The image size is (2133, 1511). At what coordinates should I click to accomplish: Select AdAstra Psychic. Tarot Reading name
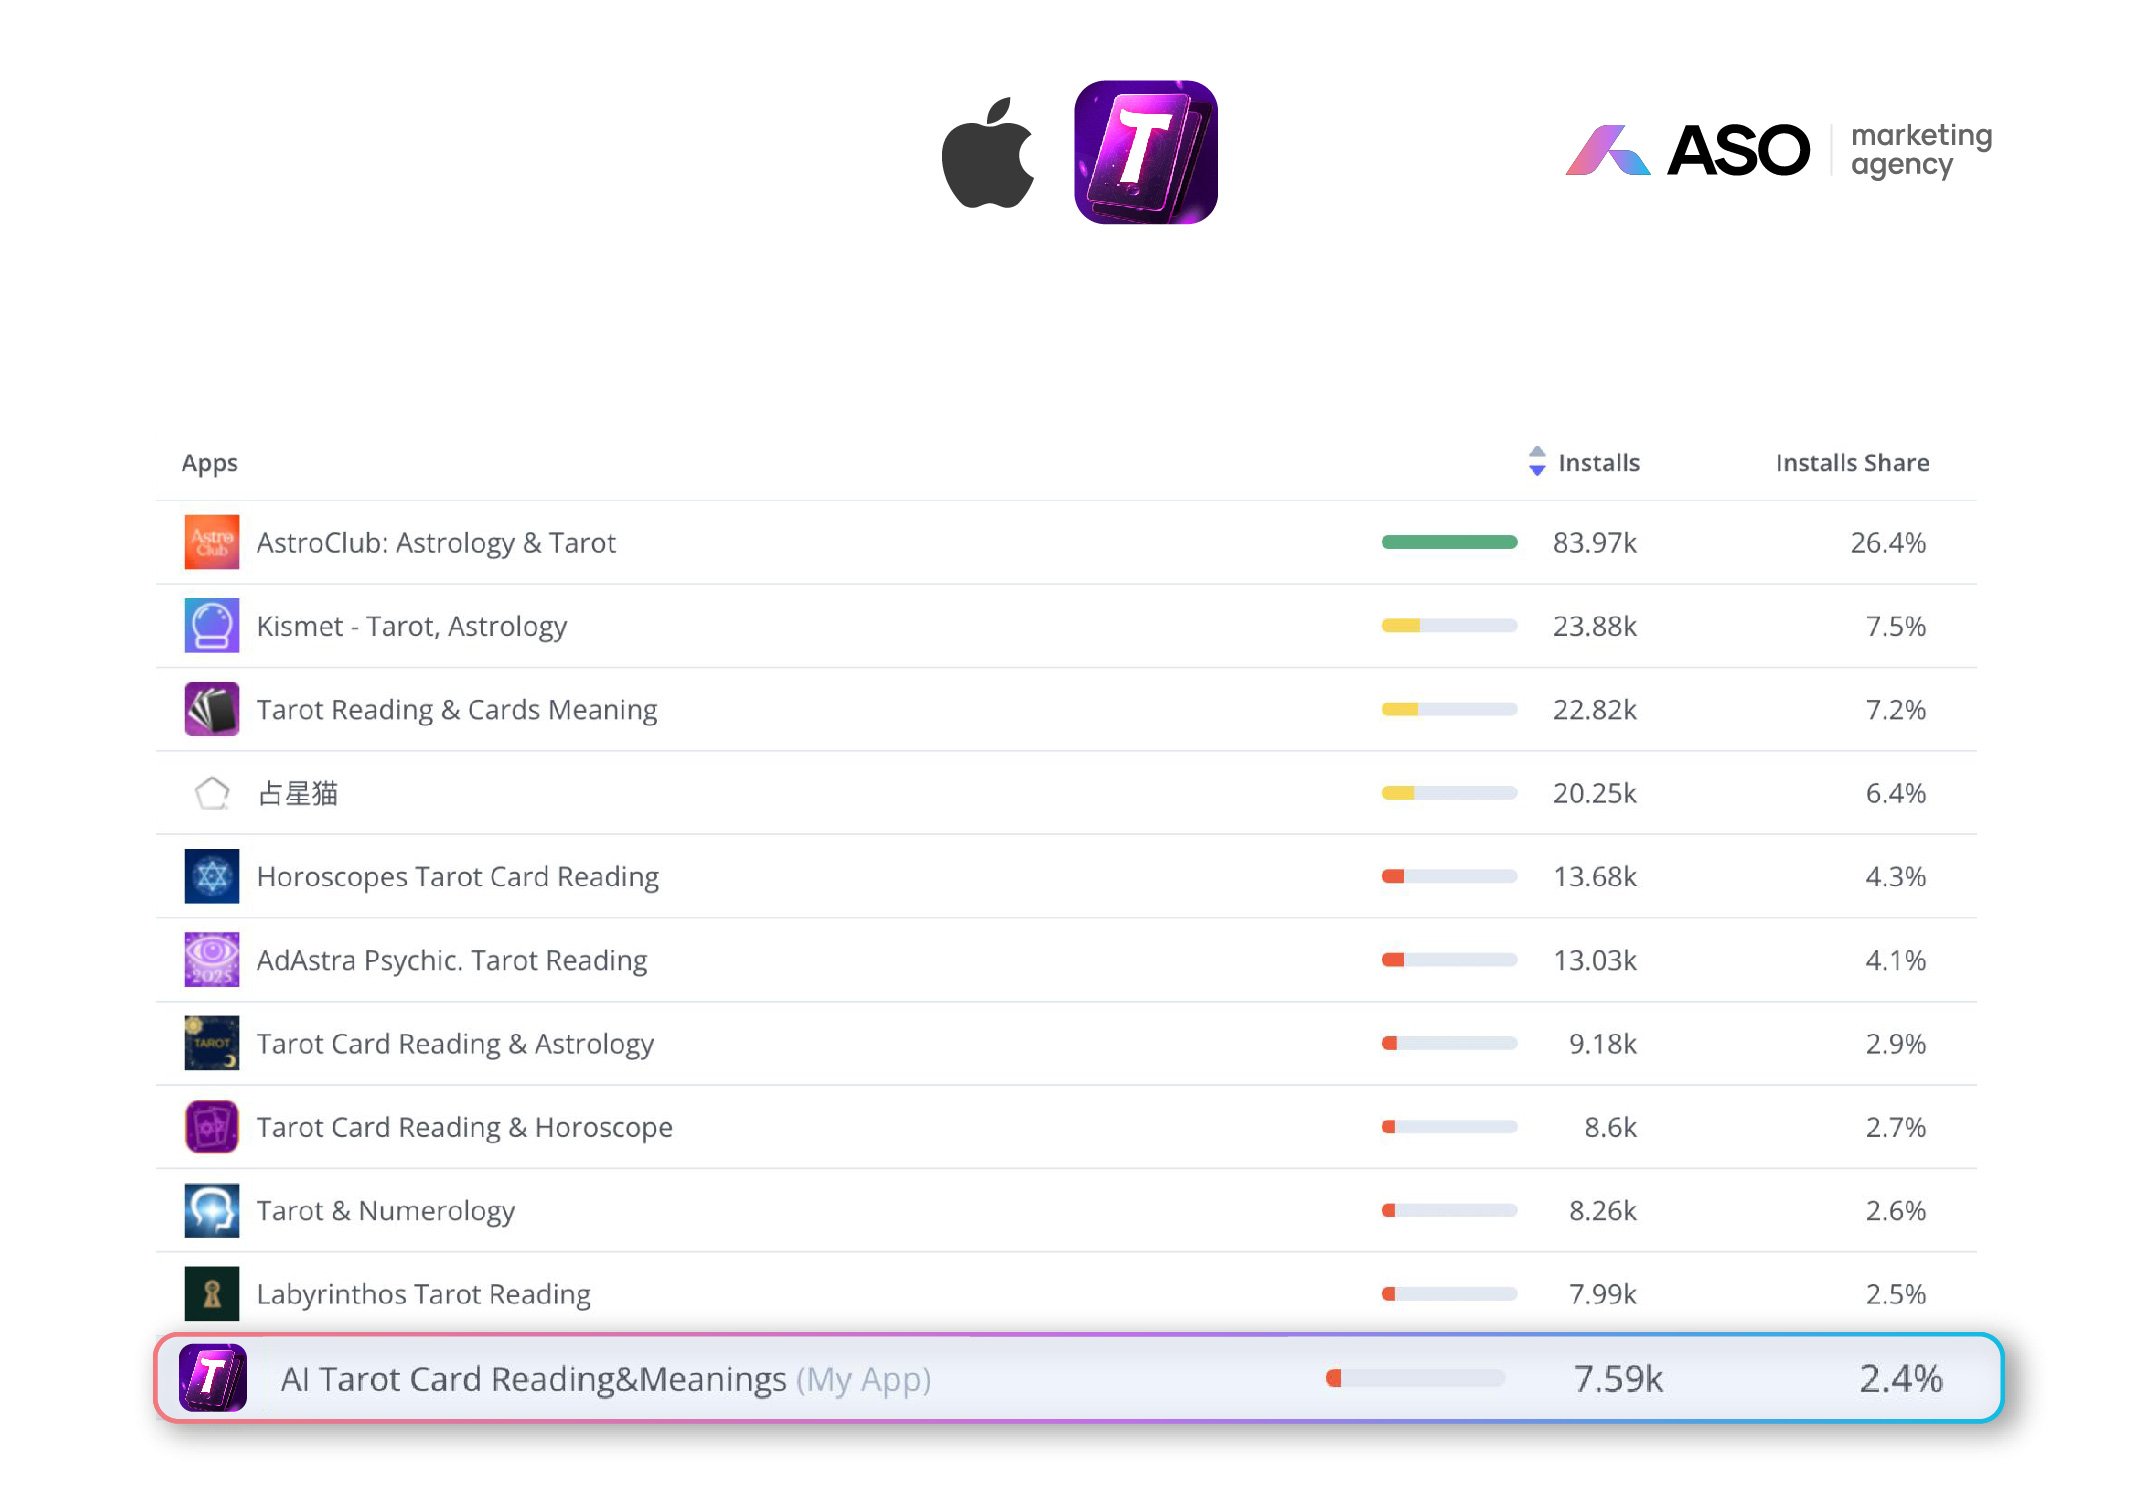[452, 960]
